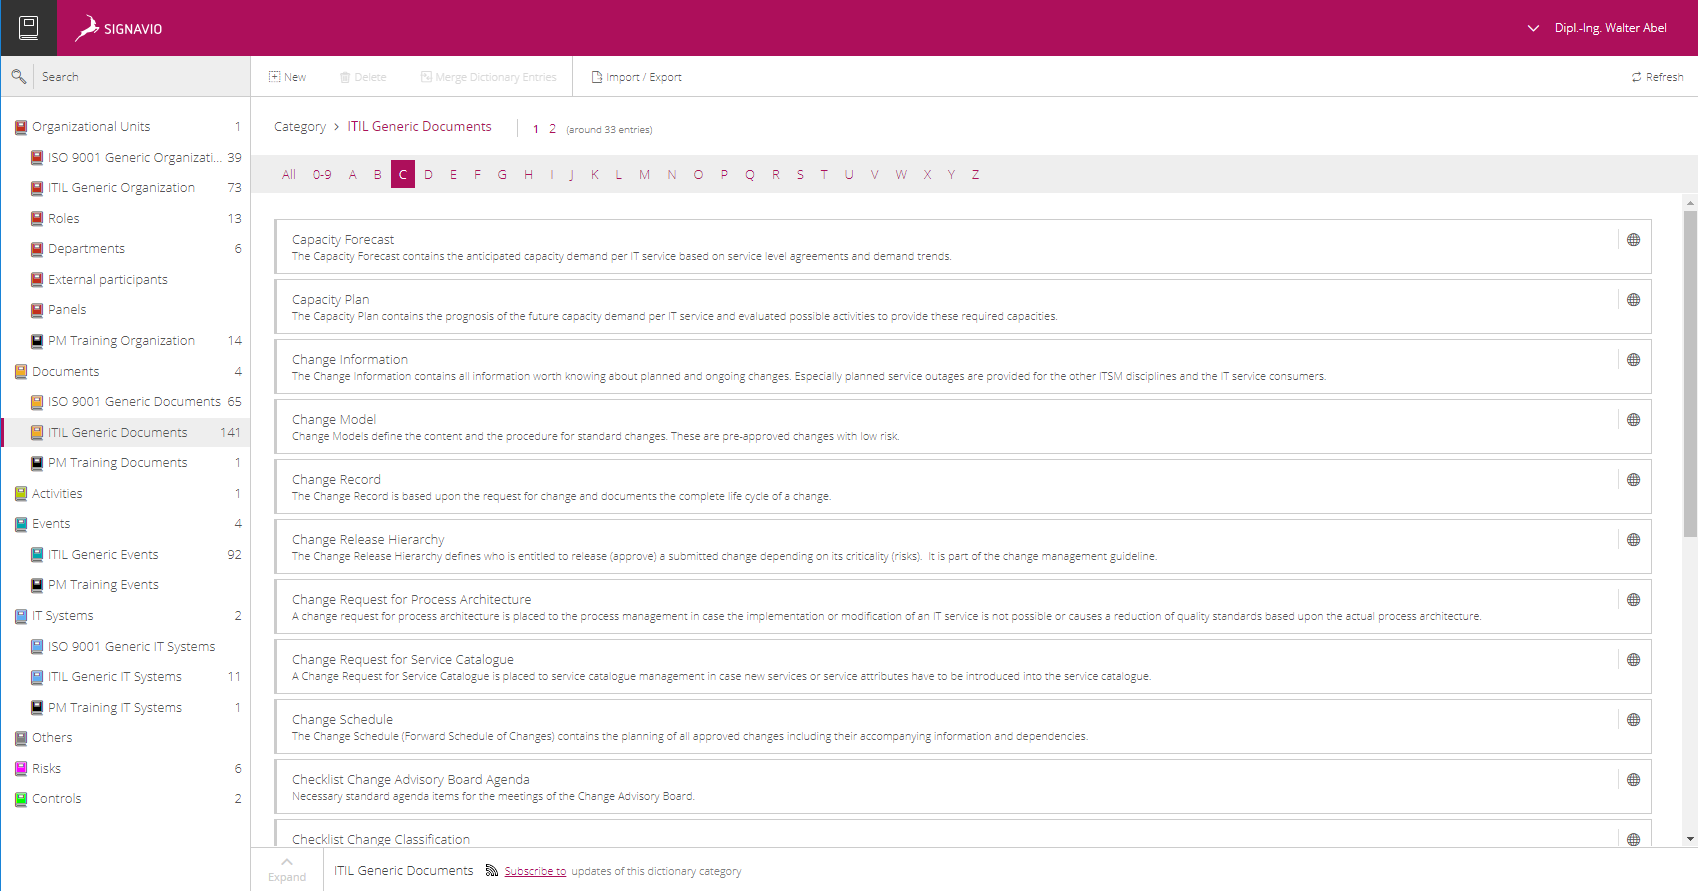Filter entries by letter A

pos(352,174)
